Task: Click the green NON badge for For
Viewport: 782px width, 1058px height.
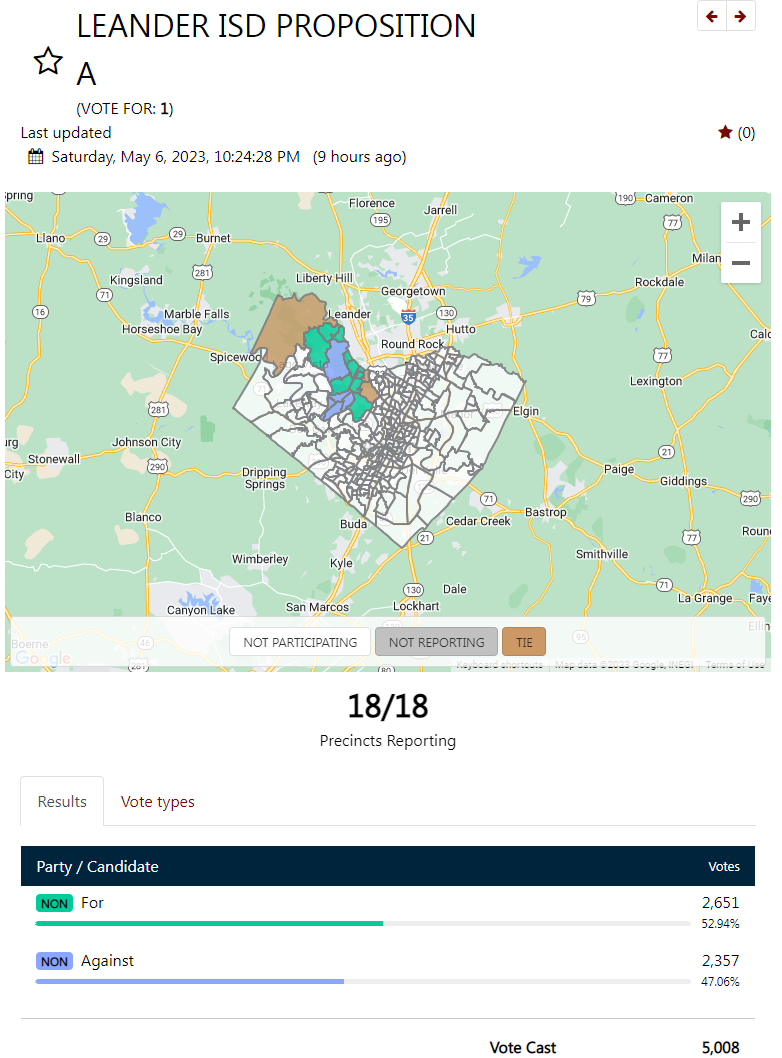Action: [55, 903]
